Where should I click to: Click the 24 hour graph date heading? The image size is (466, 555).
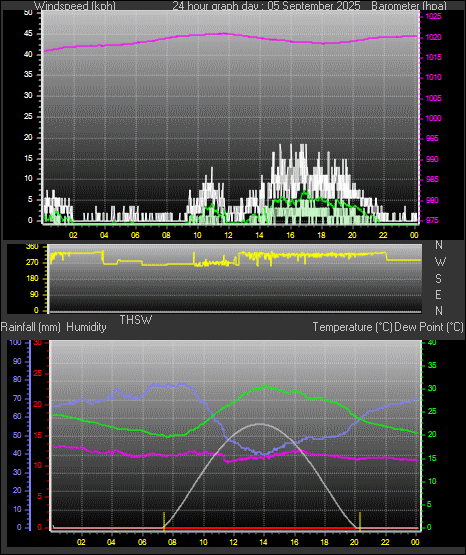click(266, 6)
